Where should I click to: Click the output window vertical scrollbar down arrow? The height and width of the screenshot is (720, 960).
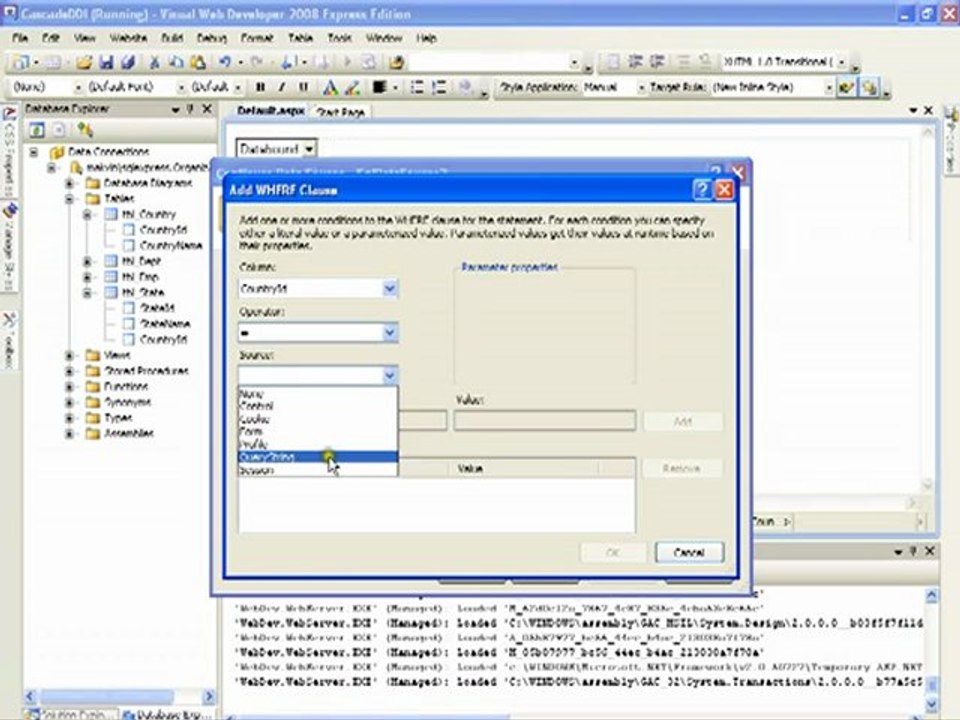click(931, 703)
